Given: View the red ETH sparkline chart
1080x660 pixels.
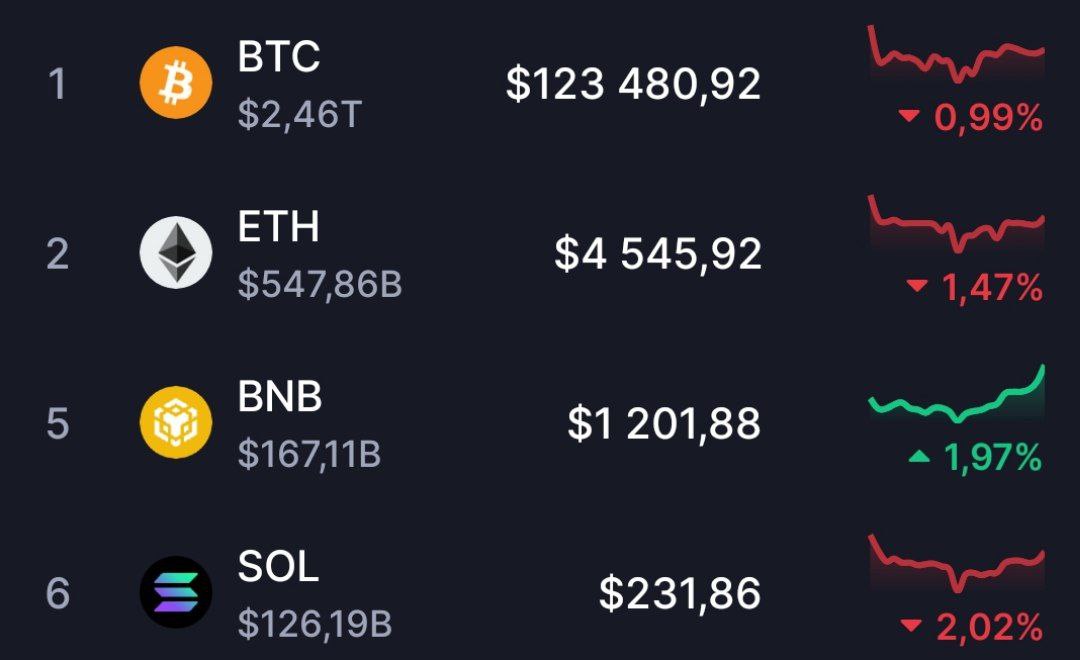Looking at the screenshot, I should (956, 225).
